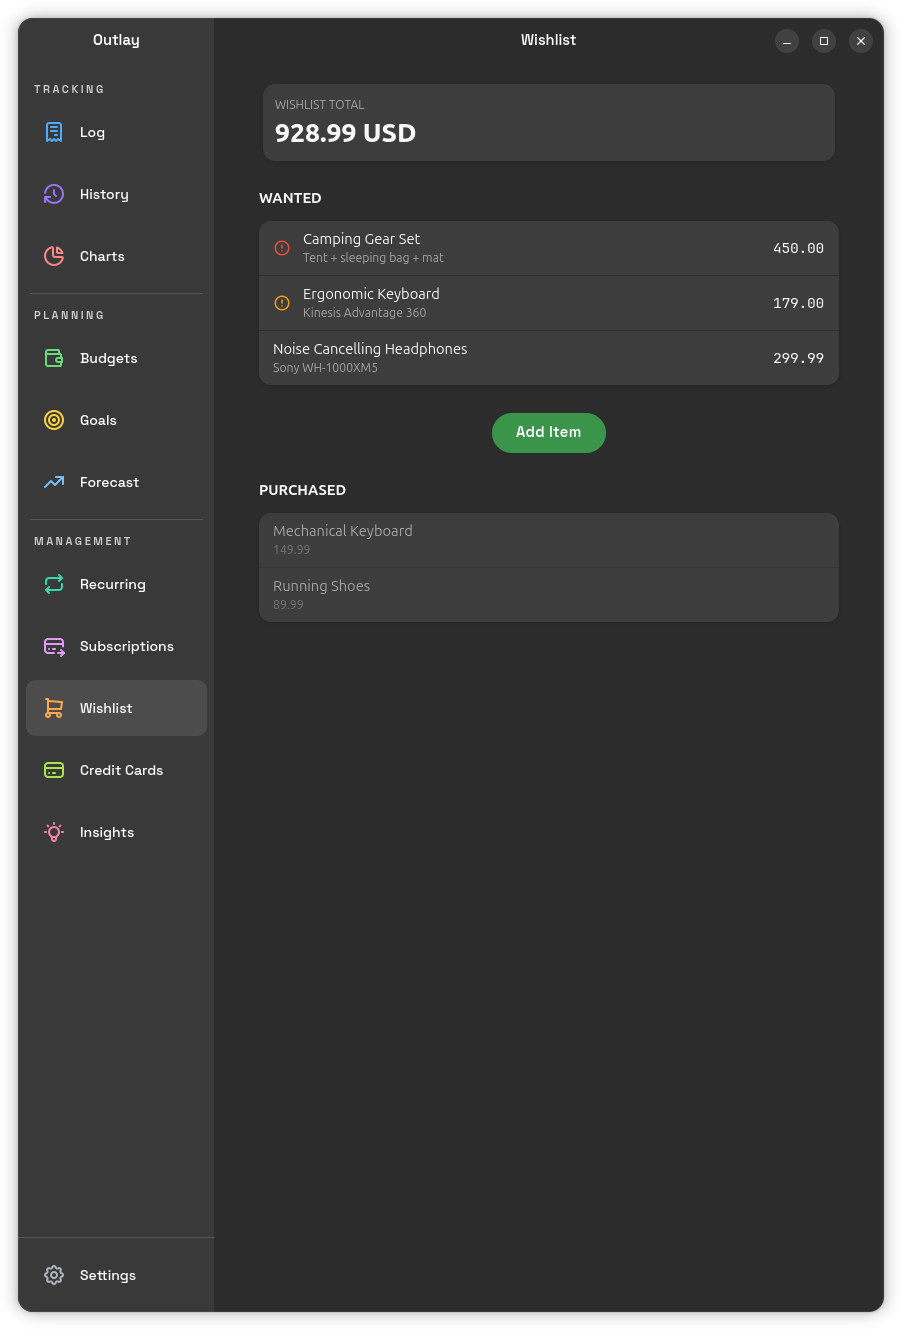902x1330 pixels.
Task: Click the Insights lightbulb icon
Action: tap(54, 832)
